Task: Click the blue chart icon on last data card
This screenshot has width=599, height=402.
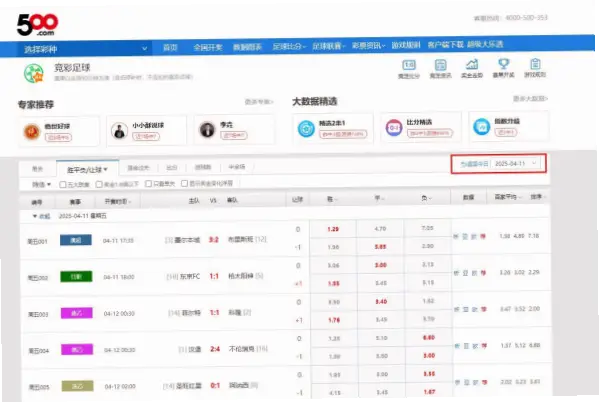Action: [482, 126]
